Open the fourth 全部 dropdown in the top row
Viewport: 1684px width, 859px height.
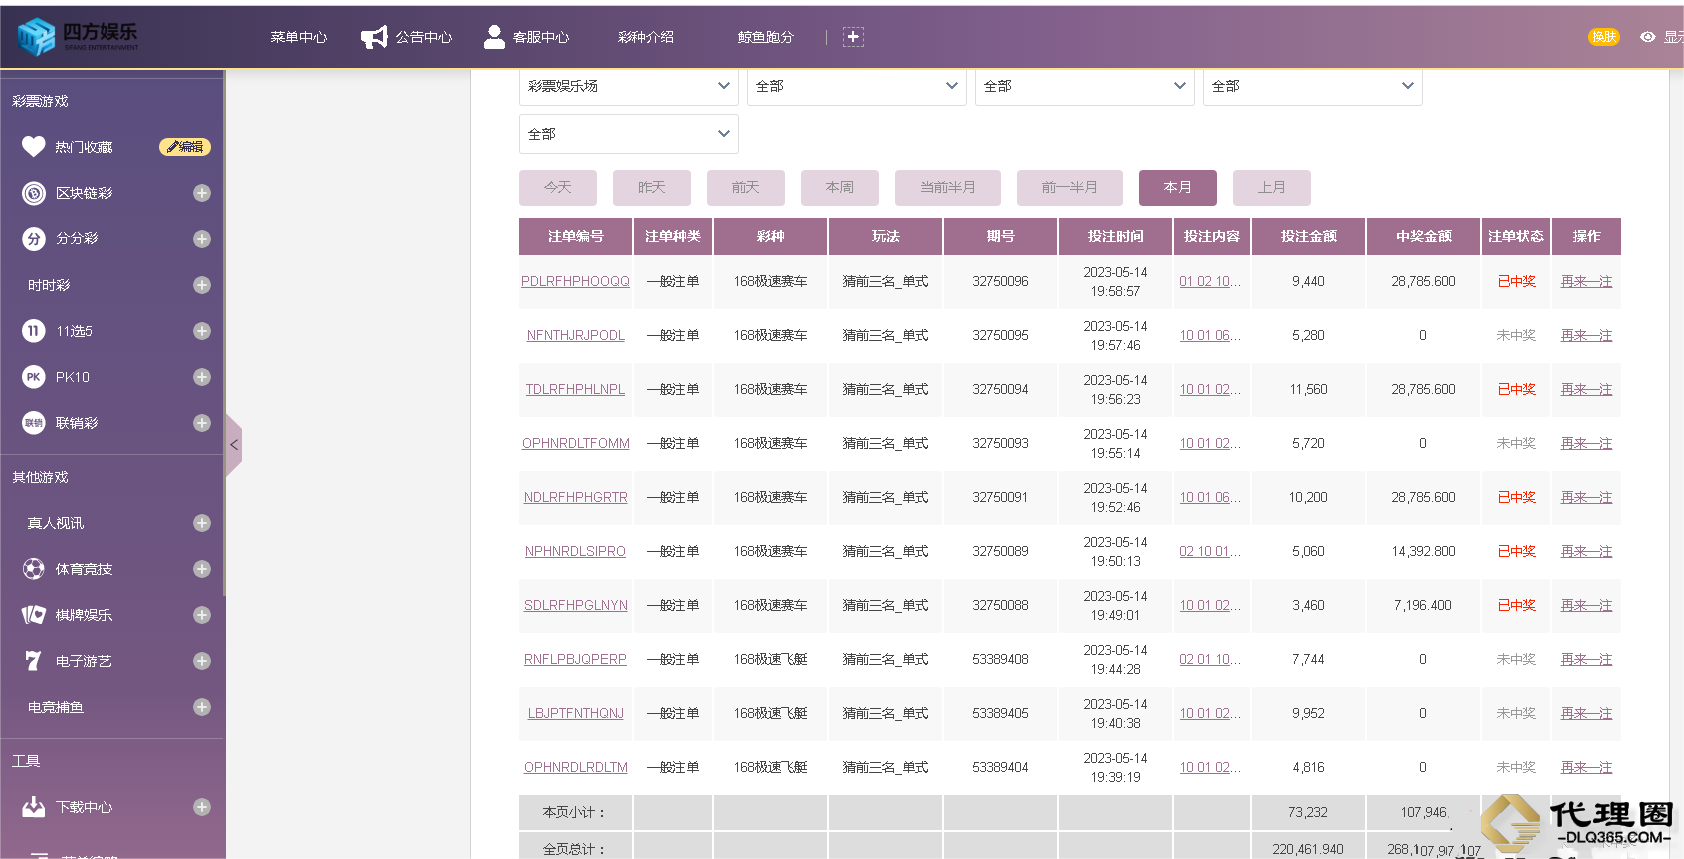pos(1313,86)
